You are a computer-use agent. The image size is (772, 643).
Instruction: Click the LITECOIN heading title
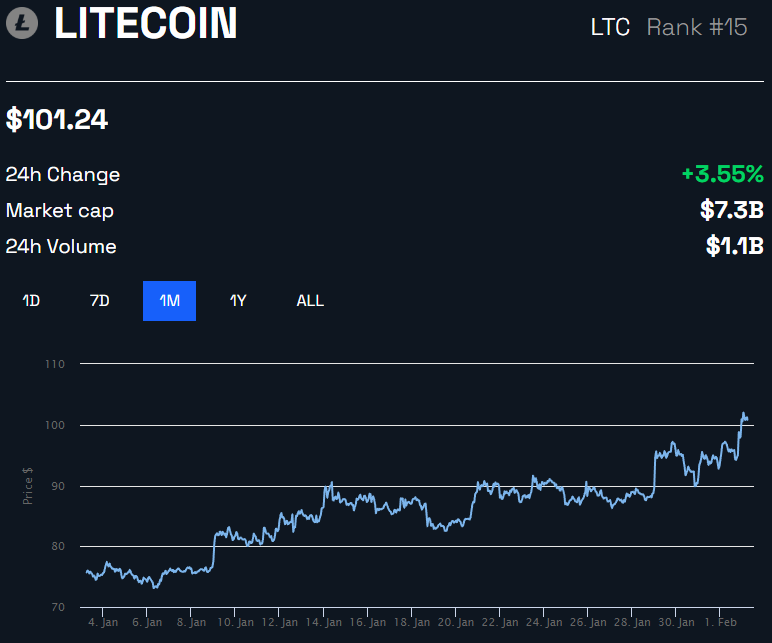point(146,24)
